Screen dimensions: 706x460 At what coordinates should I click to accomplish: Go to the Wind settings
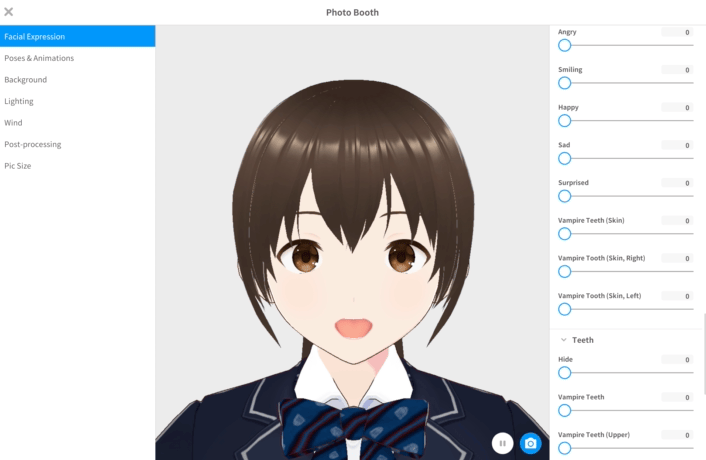coord(77,122)
